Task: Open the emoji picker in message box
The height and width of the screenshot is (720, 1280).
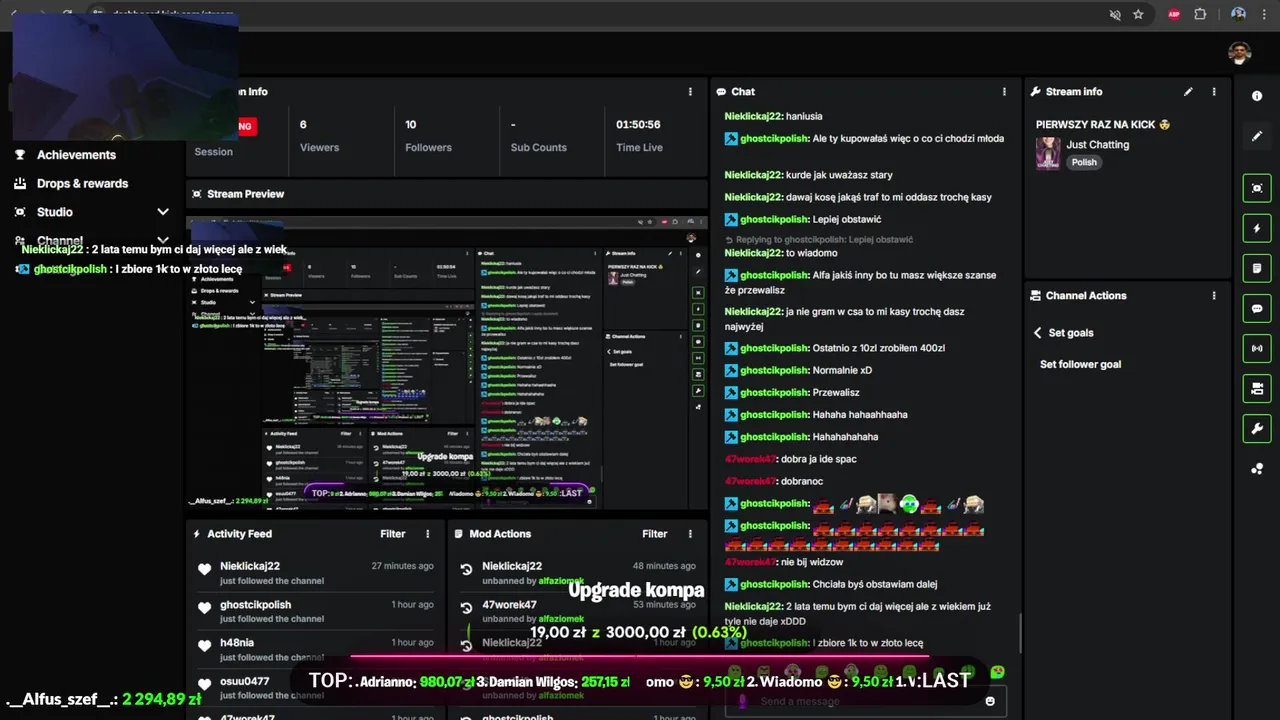Action: (990, 701)
